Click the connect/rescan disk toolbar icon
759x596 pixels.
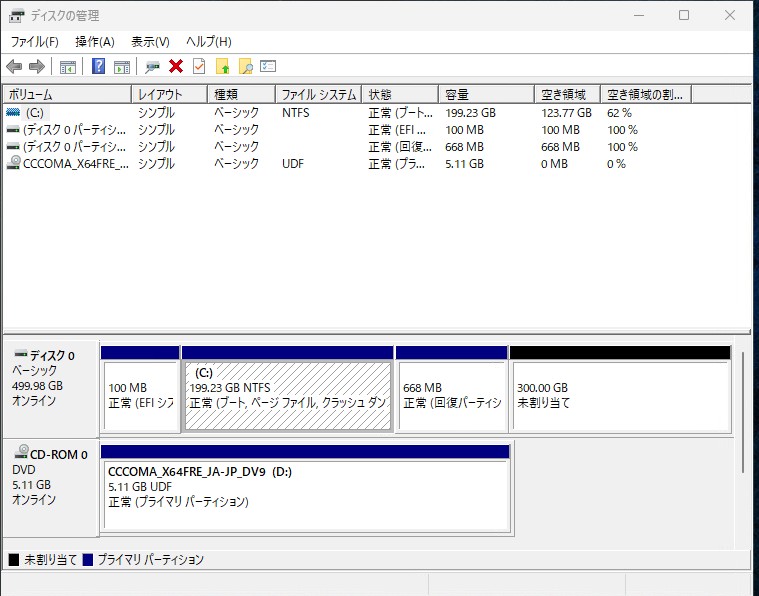click(x=152, y=66)
